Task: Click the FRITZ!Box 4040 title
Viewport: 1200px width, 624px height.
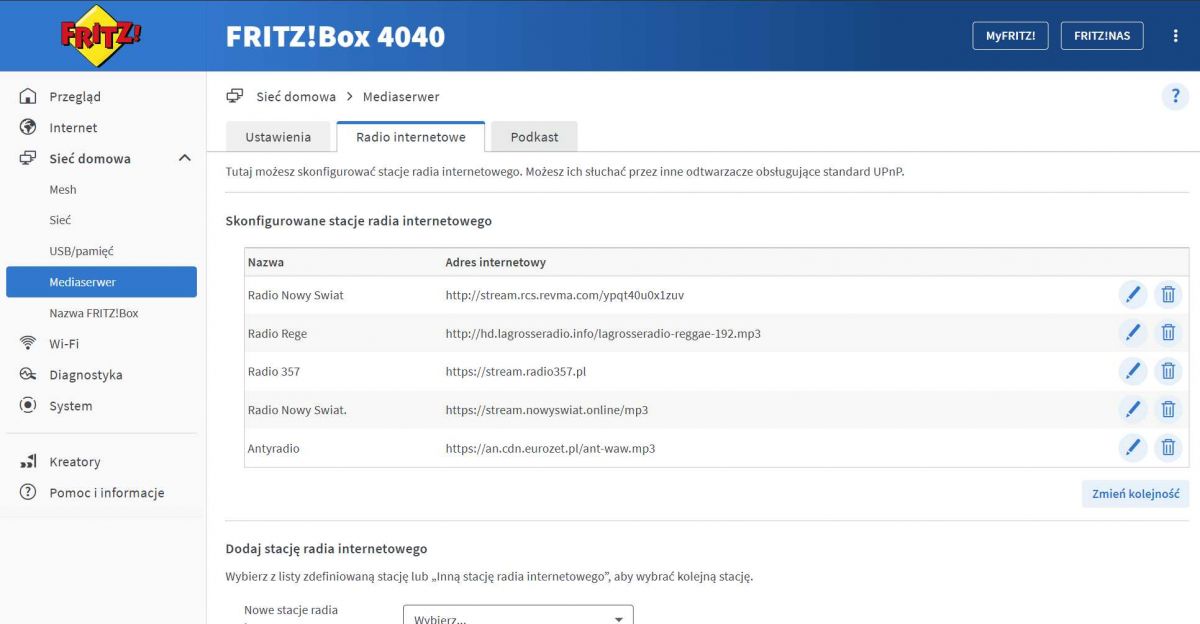Action: tap(335, 36)
